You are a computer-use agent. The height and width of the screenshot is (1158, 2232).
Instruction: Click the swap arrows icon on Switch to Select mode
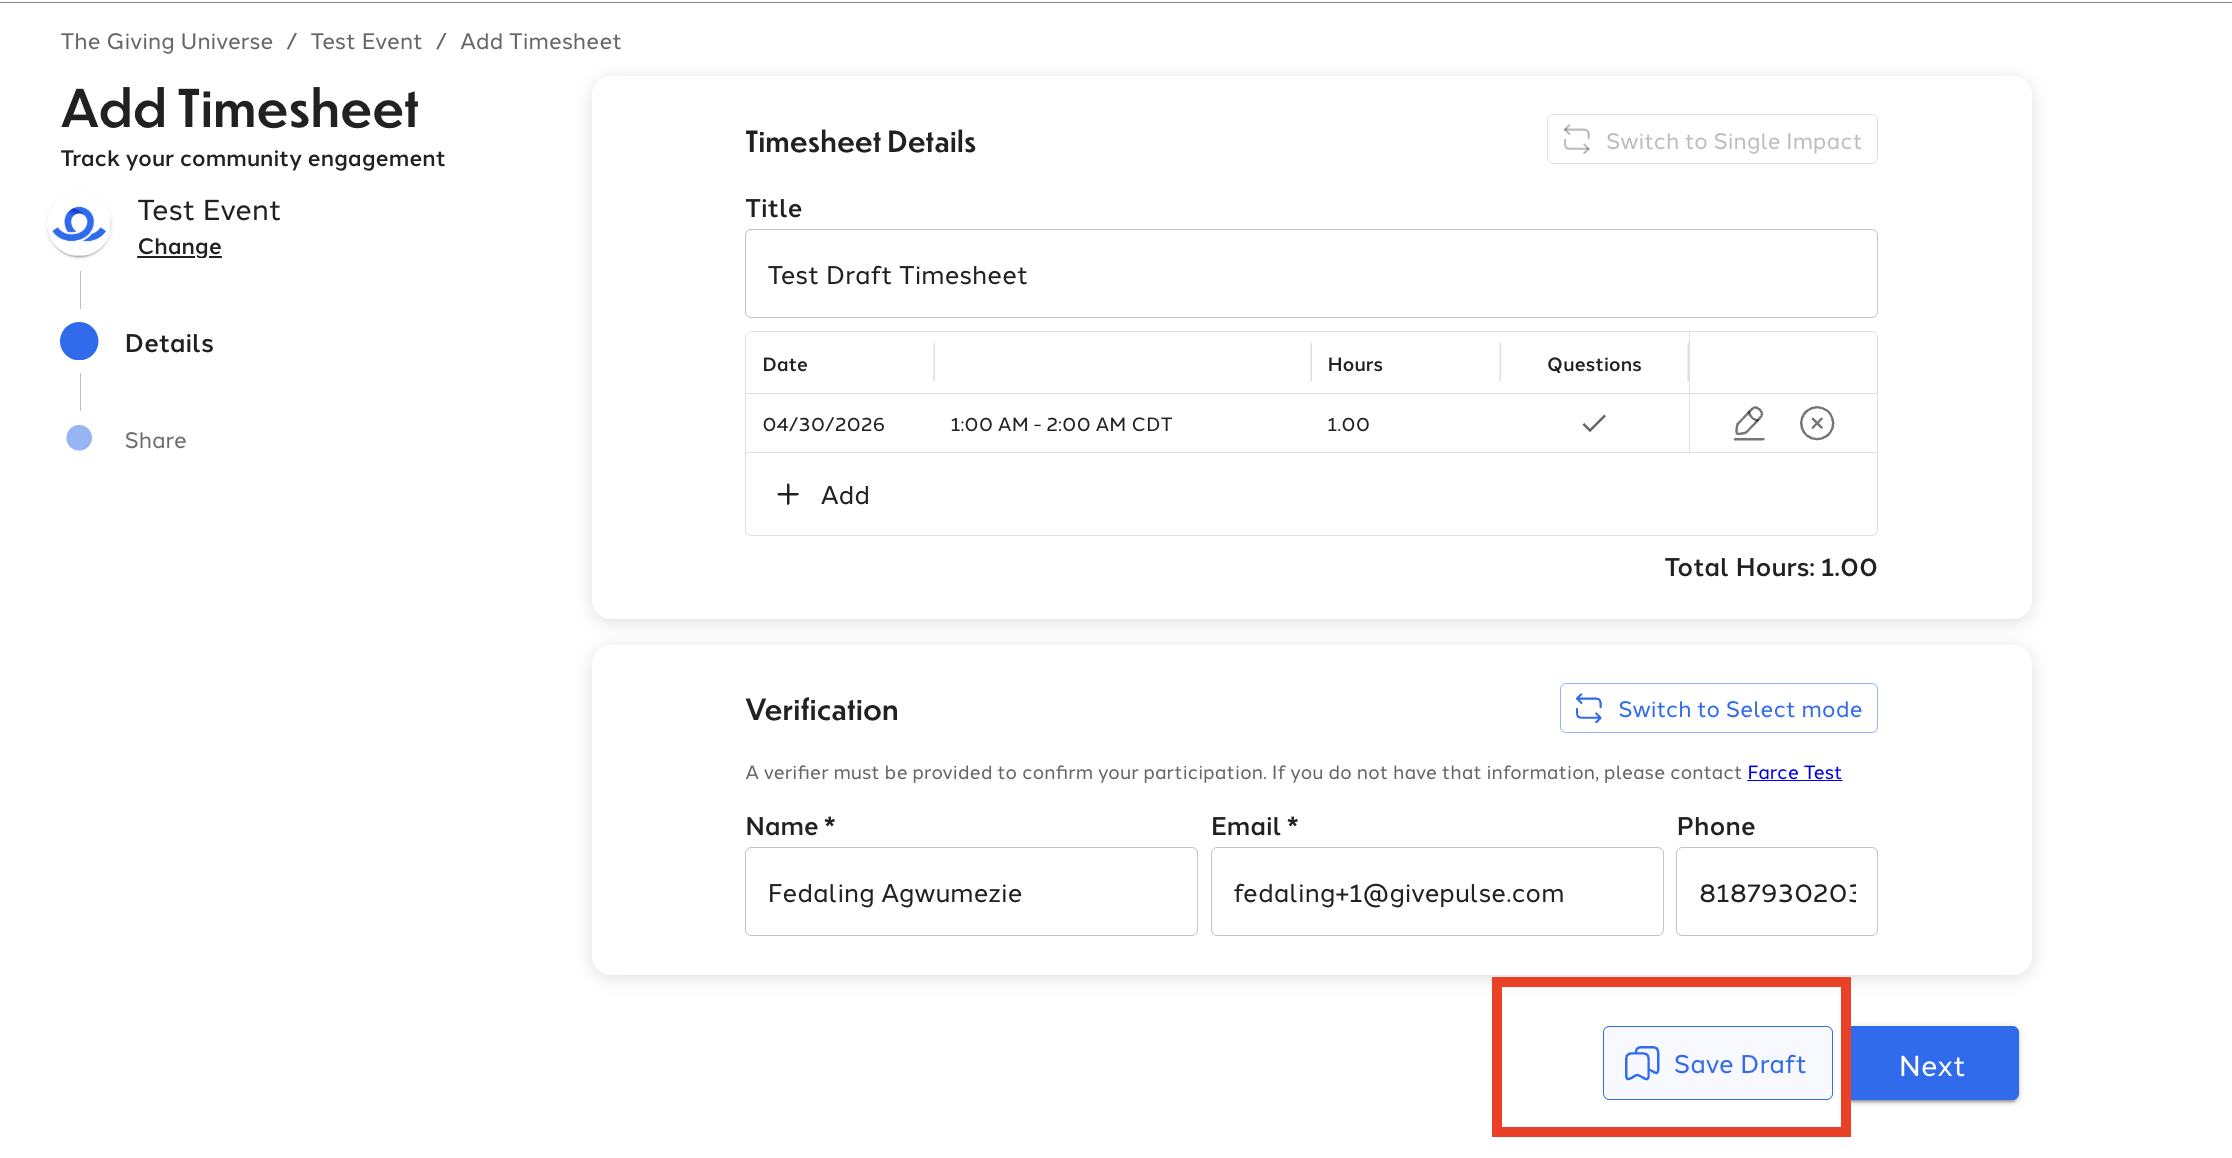(1589, 708)
